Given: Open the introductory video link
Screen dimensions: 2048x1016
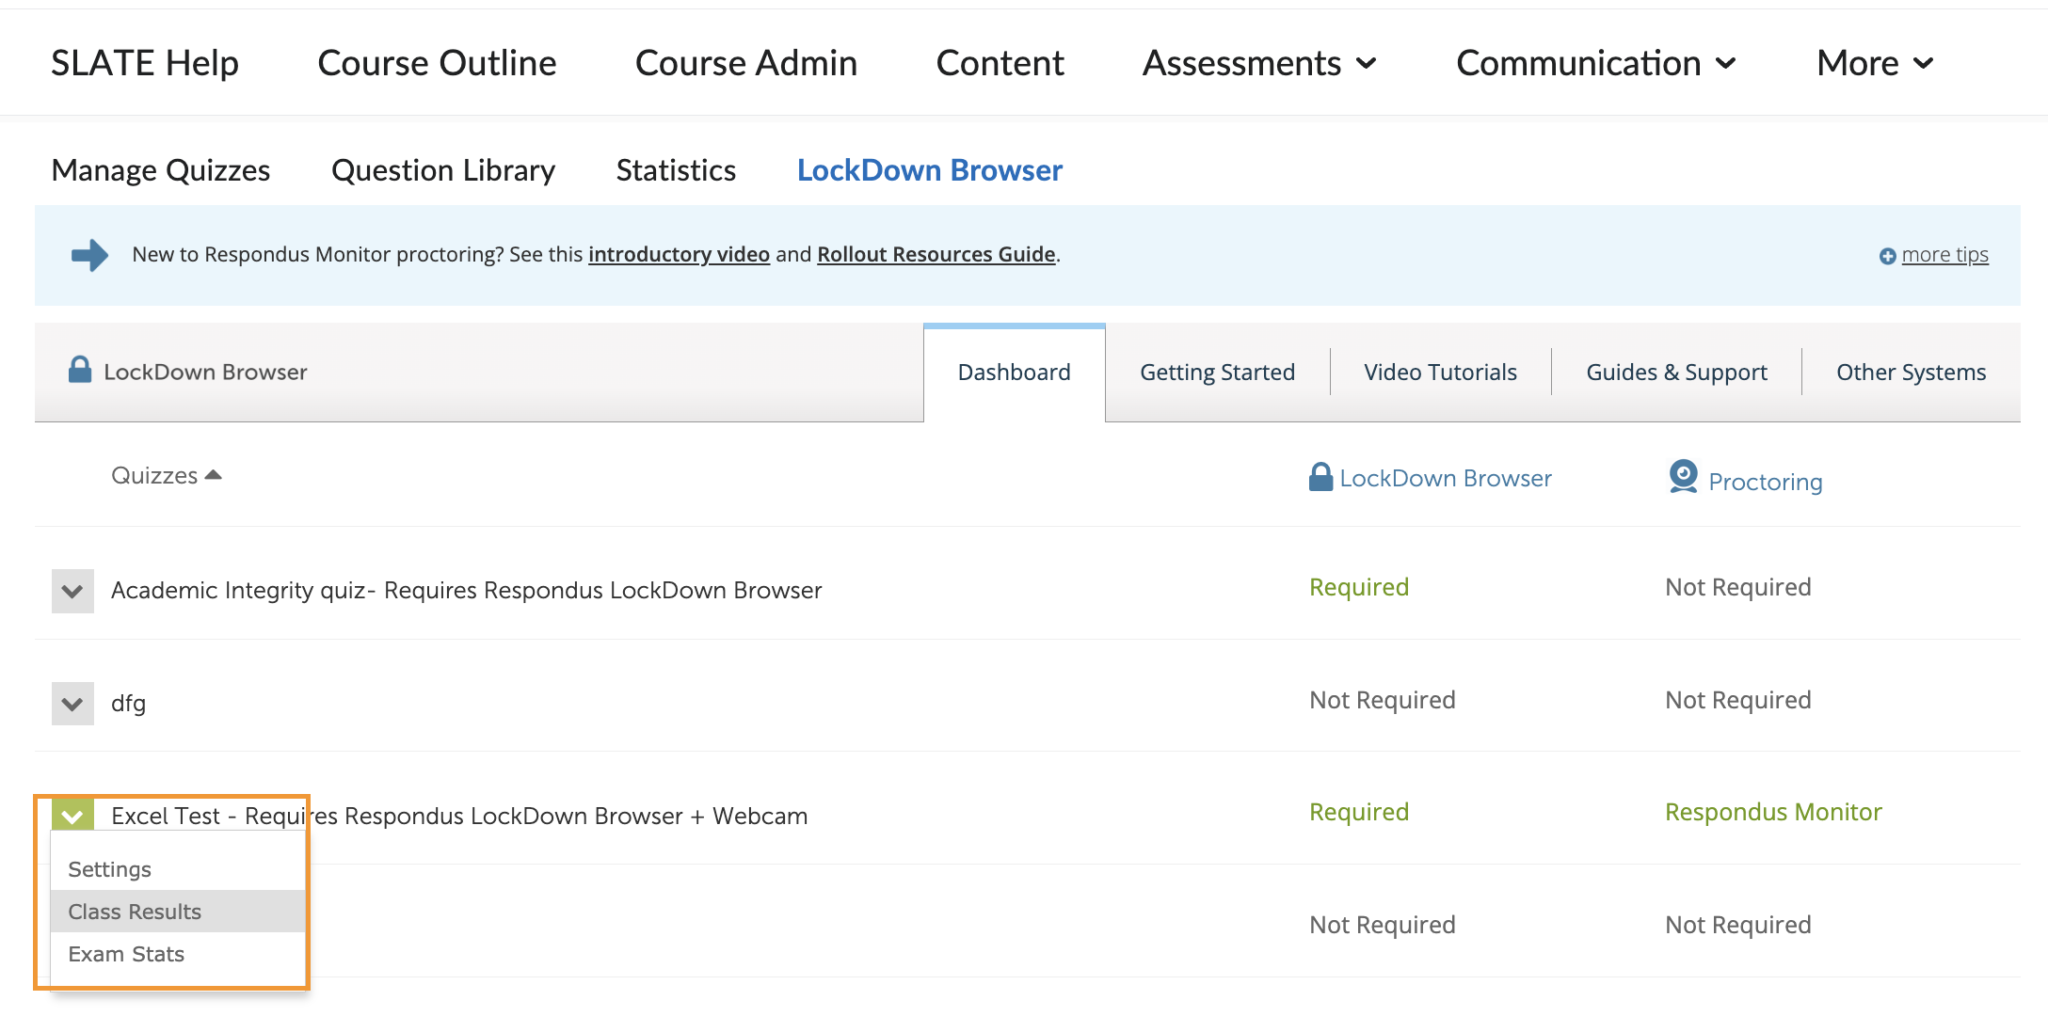Looking at the screenshot, I should tap(678, 254).
